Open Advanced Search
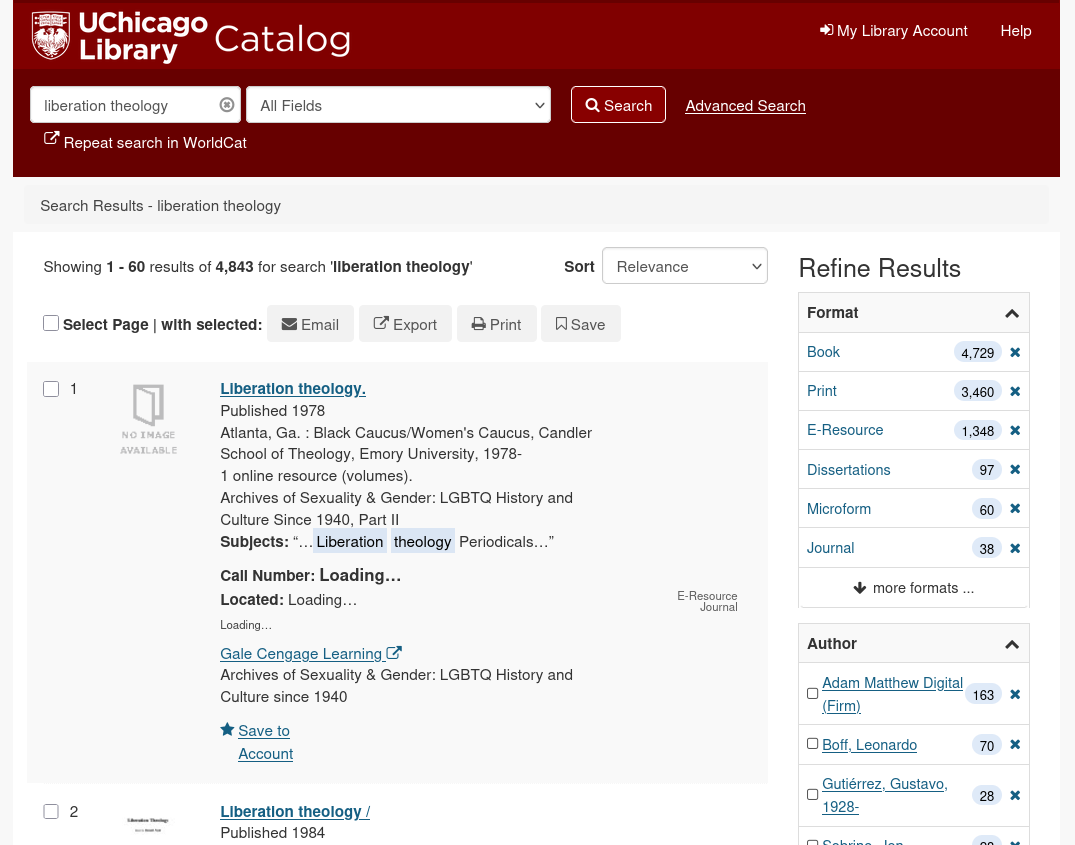The height and width of the screenshot is (845, 1075). point(745,105)
